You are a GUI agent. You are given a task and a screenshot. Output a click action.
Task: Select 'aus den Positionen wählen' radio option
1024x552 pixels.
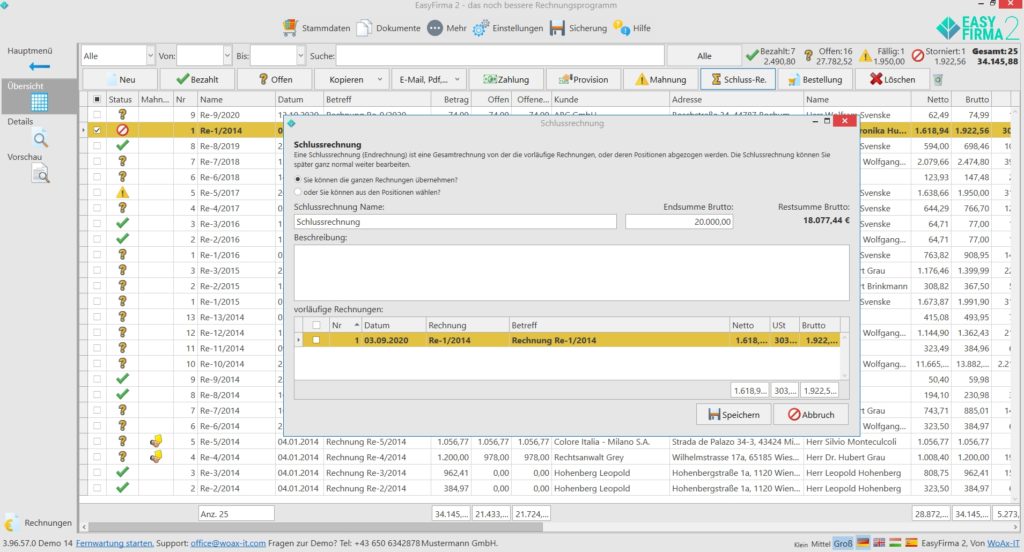pos(298,192)
